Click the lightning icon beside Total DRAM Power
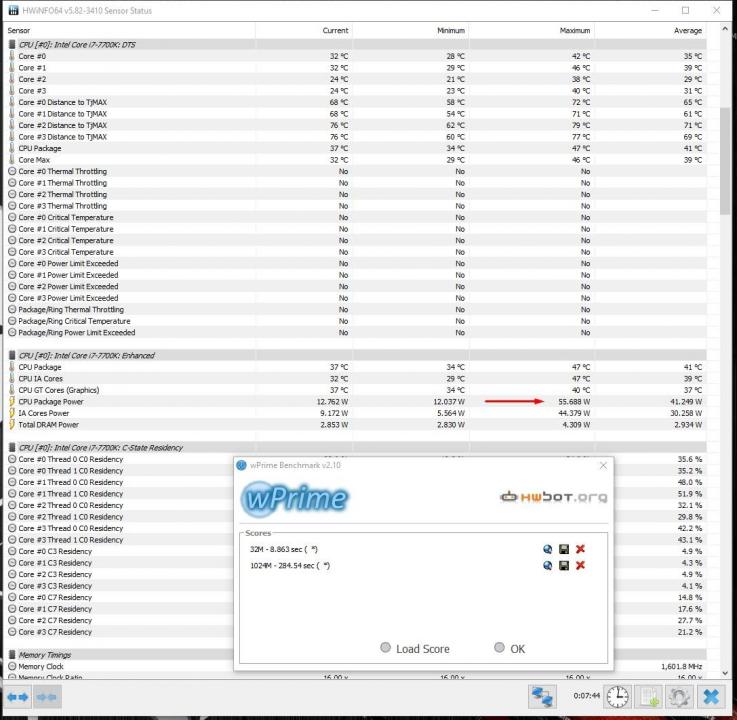 click(12, 424)
